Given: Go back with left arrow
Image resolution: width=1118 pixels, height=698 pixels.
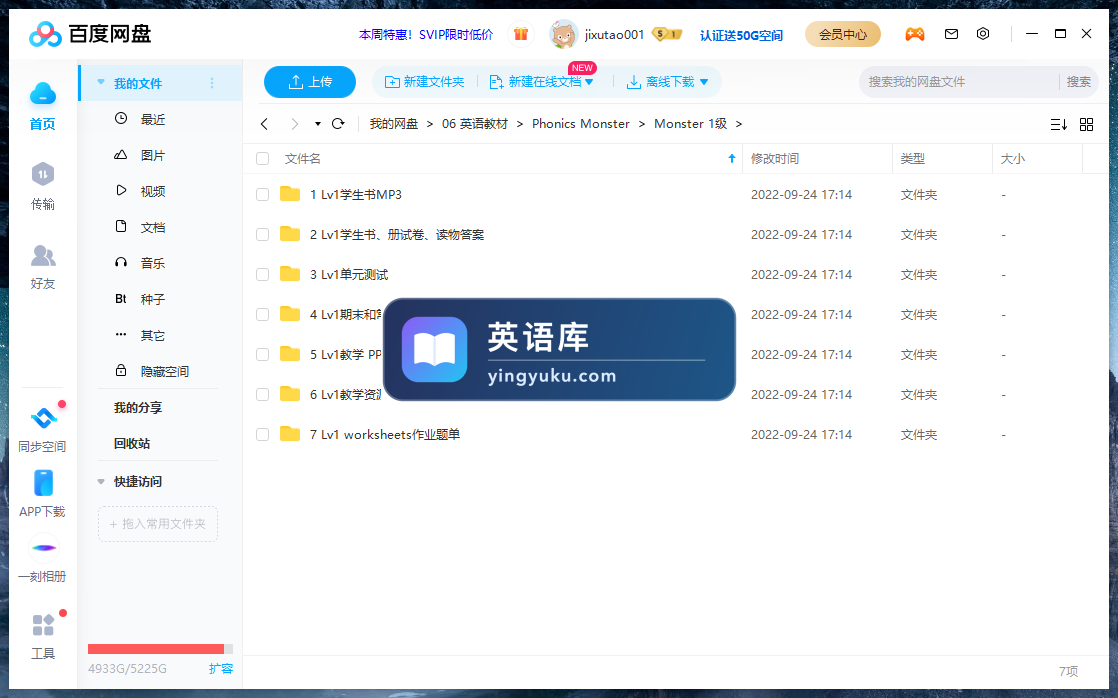Looking at the screenshot, I should 265,124.
